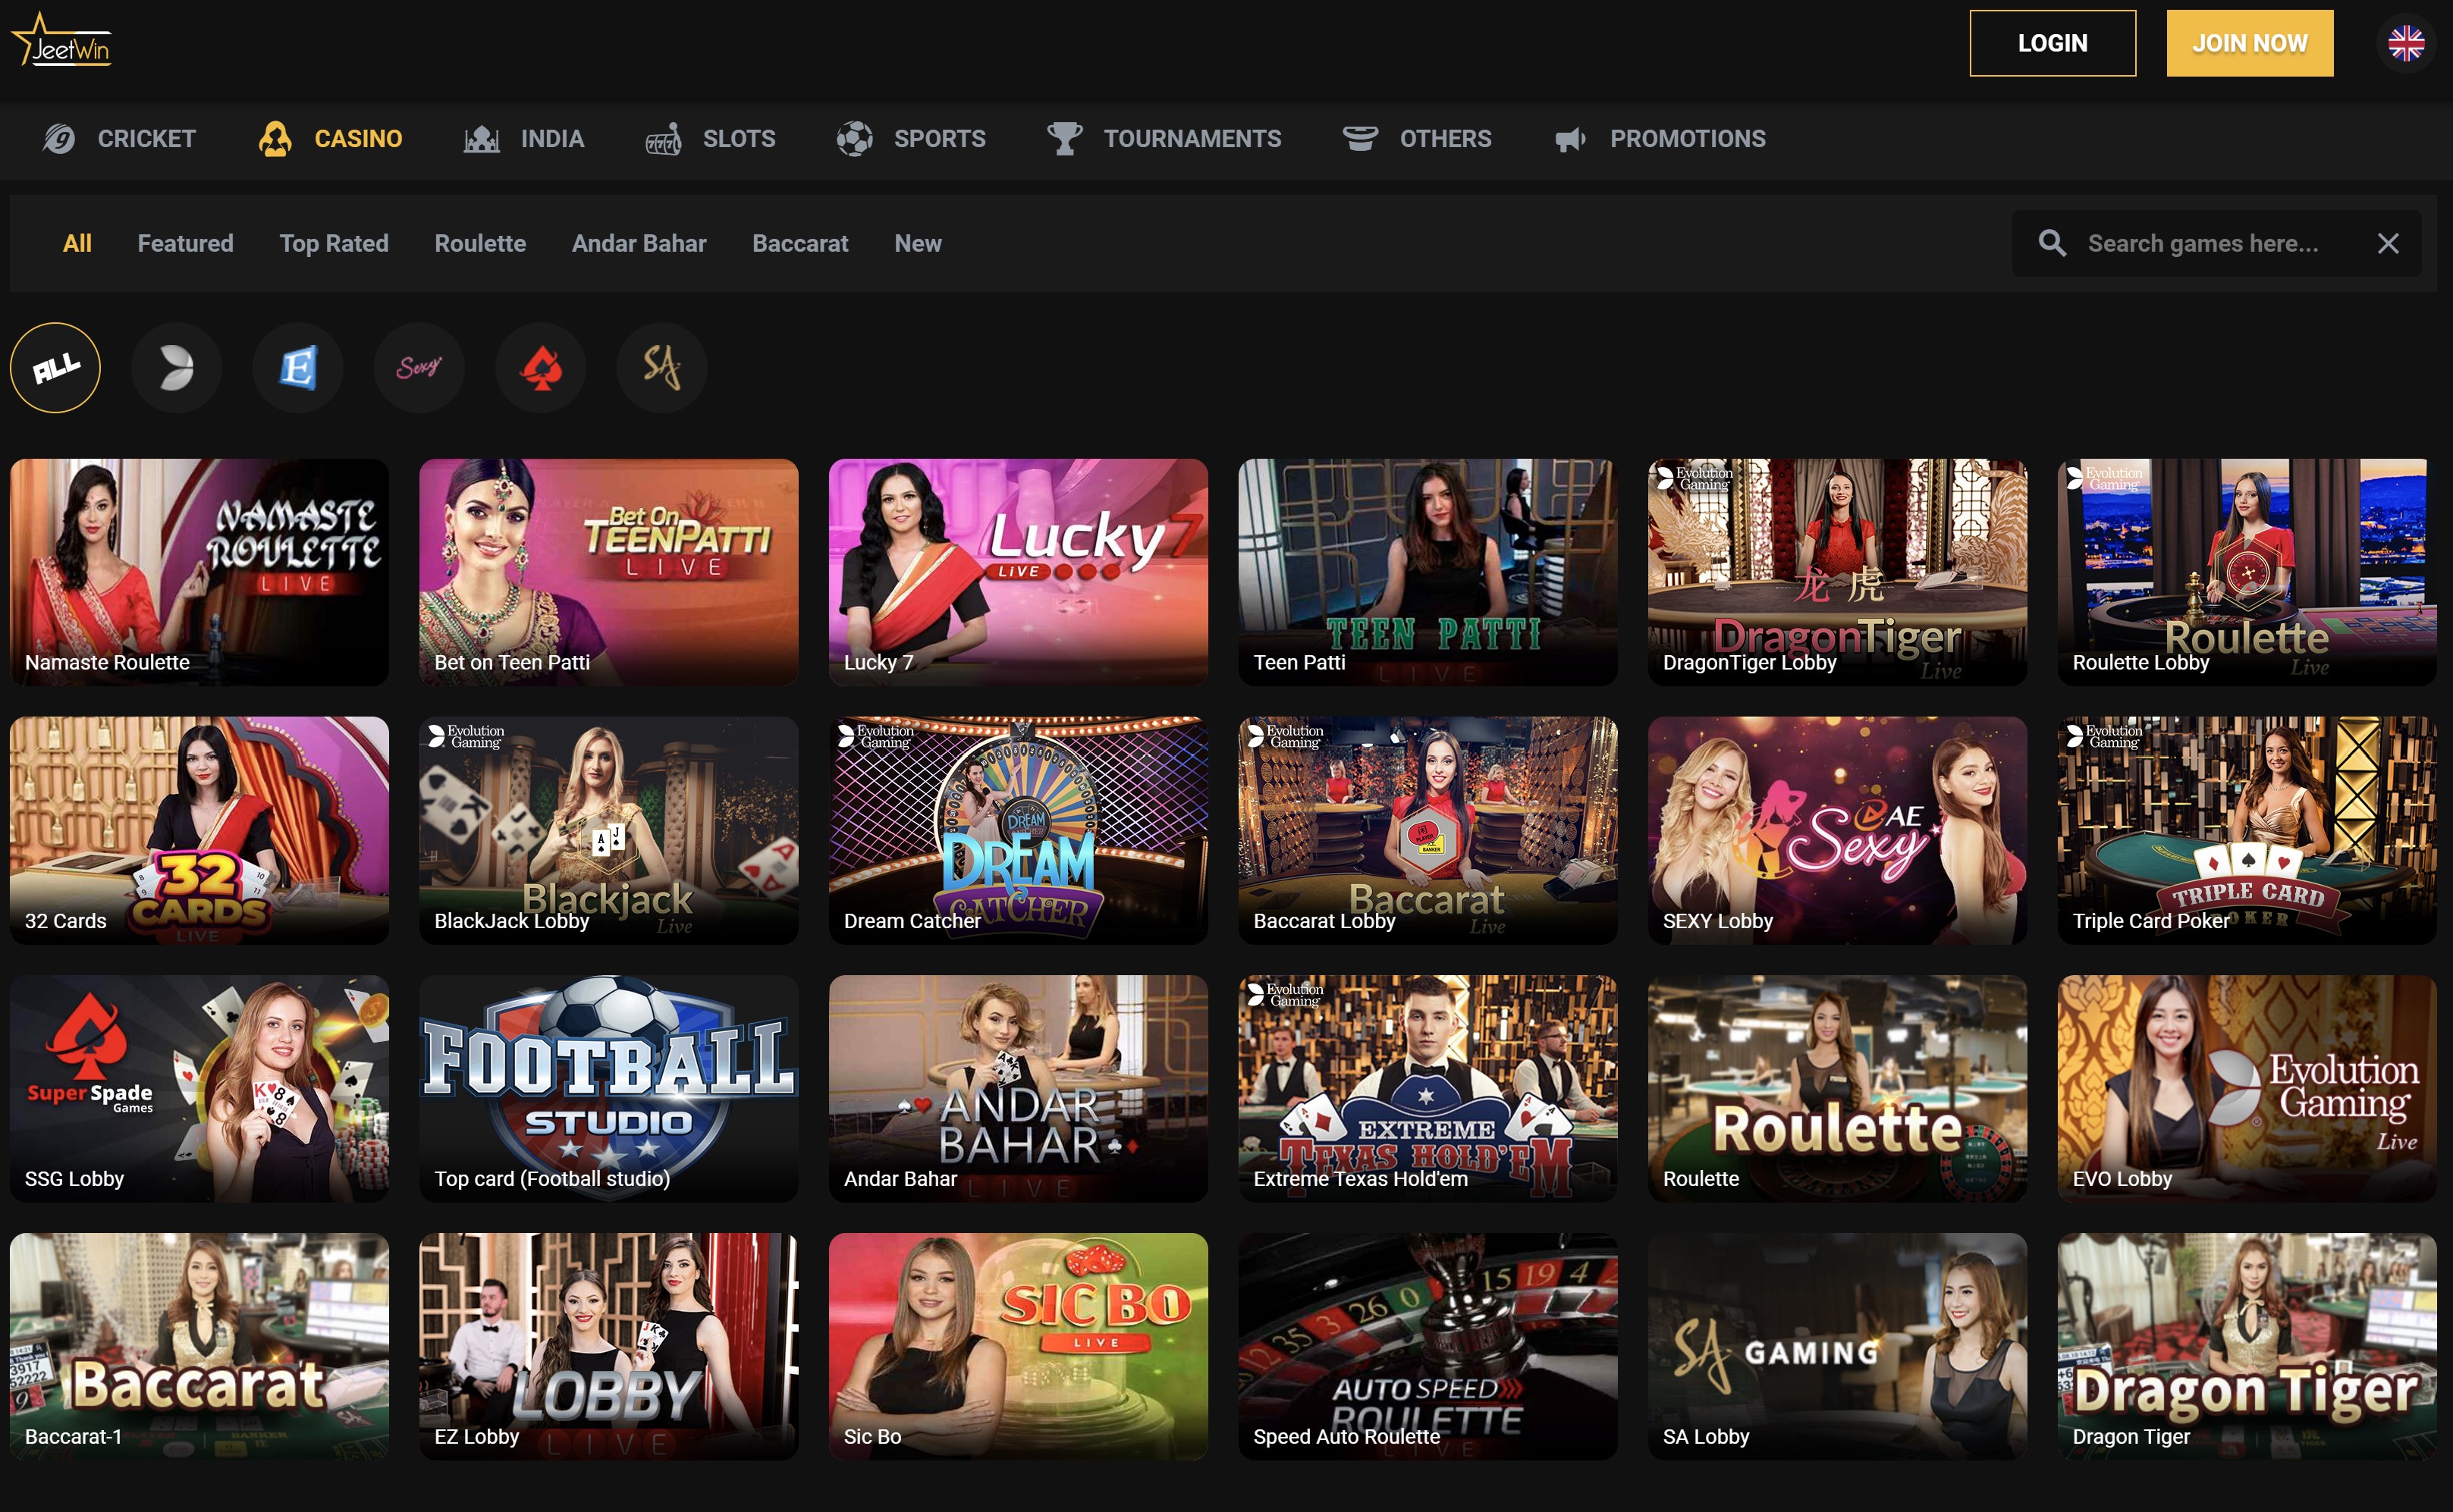
Task: Open the DragonTiger Lobby tile
Action: click(1837, 572)
